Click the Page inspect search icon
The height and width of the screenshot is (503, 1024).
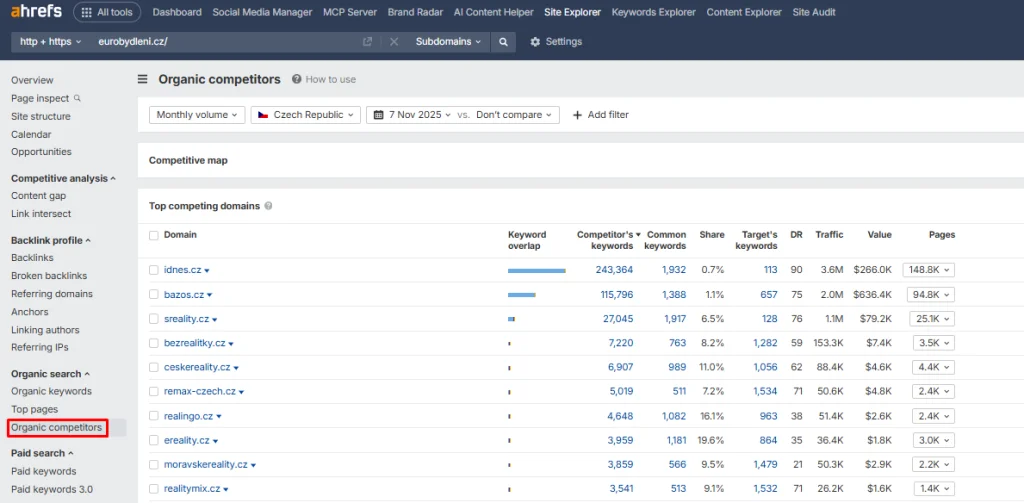(x=77, y=98)
